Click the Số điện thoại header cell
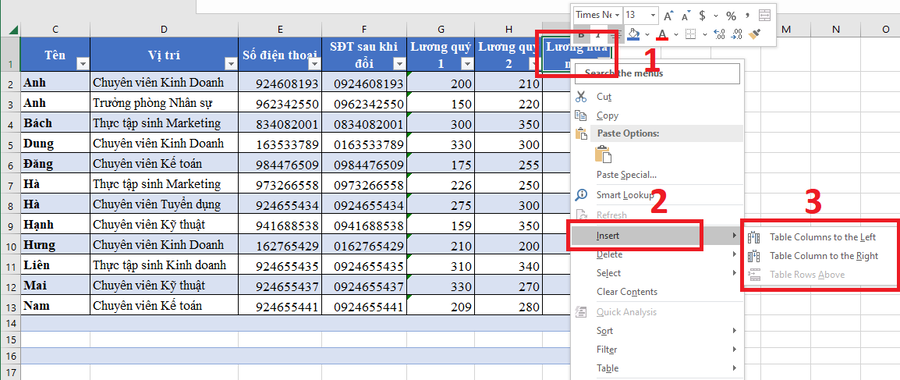 click(280, 55)
